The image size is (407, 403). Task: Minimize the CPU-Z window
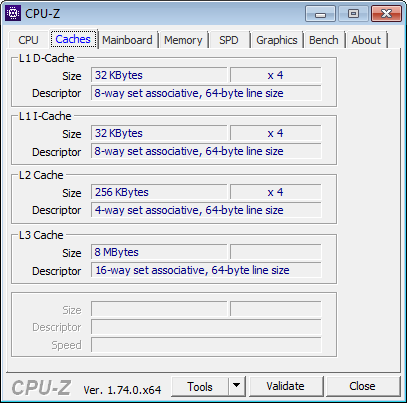(x=320, y=14)
